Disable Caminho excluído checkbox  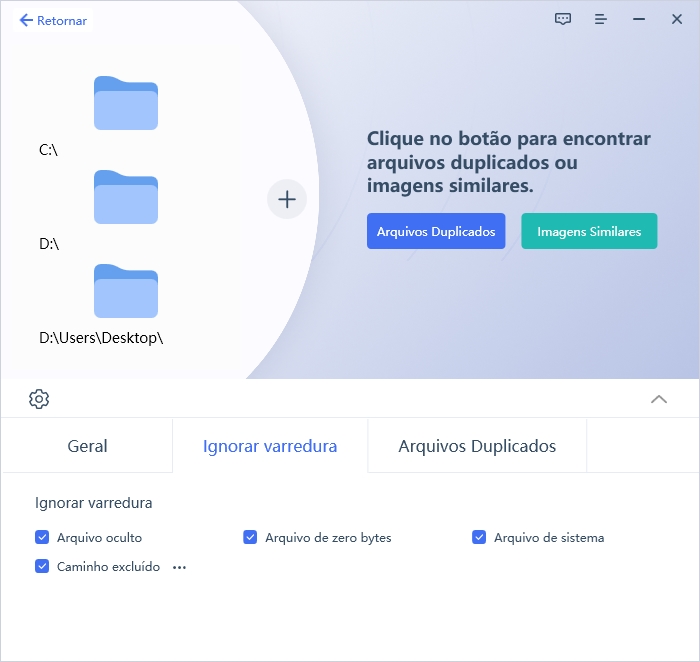42,566
